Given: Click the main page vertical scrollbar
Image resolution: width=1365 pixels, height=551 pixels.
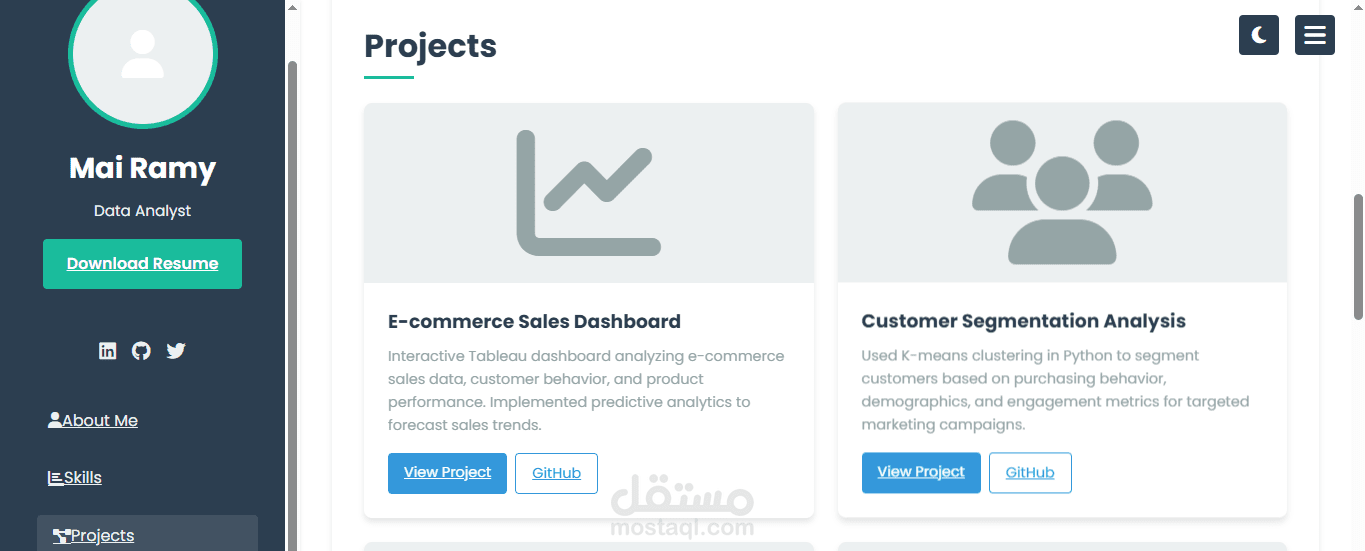Looking at the screenshot, I should pyautogui.click(x=1358, y=256).
